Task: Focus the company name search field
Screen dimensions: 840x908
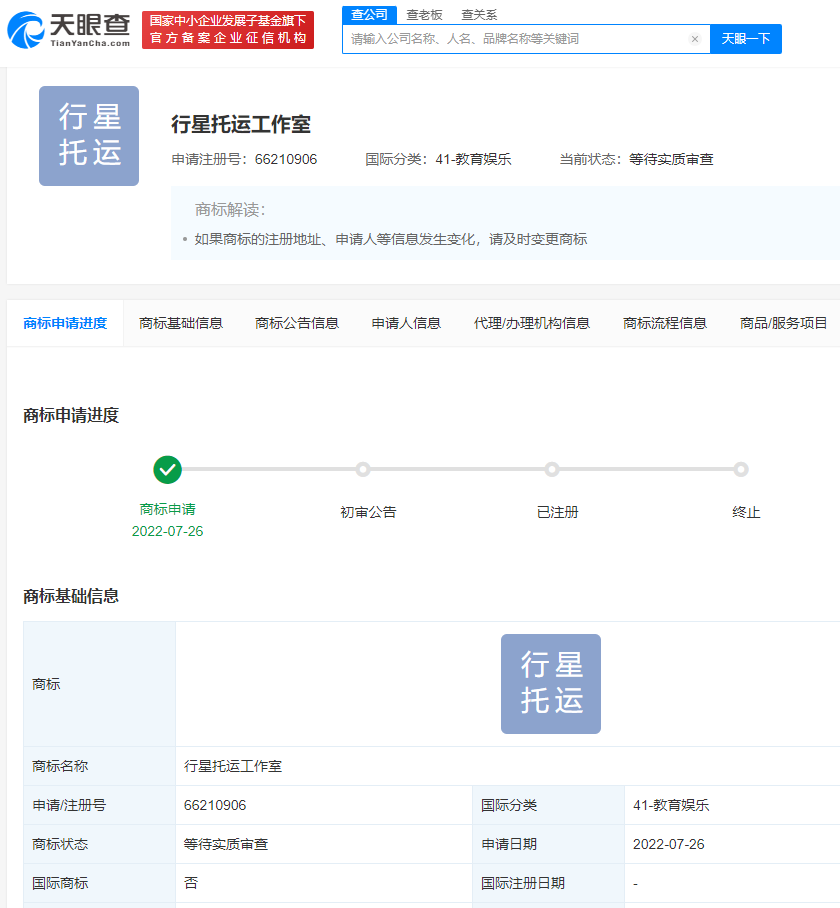Action: click(x=515, y=39)
